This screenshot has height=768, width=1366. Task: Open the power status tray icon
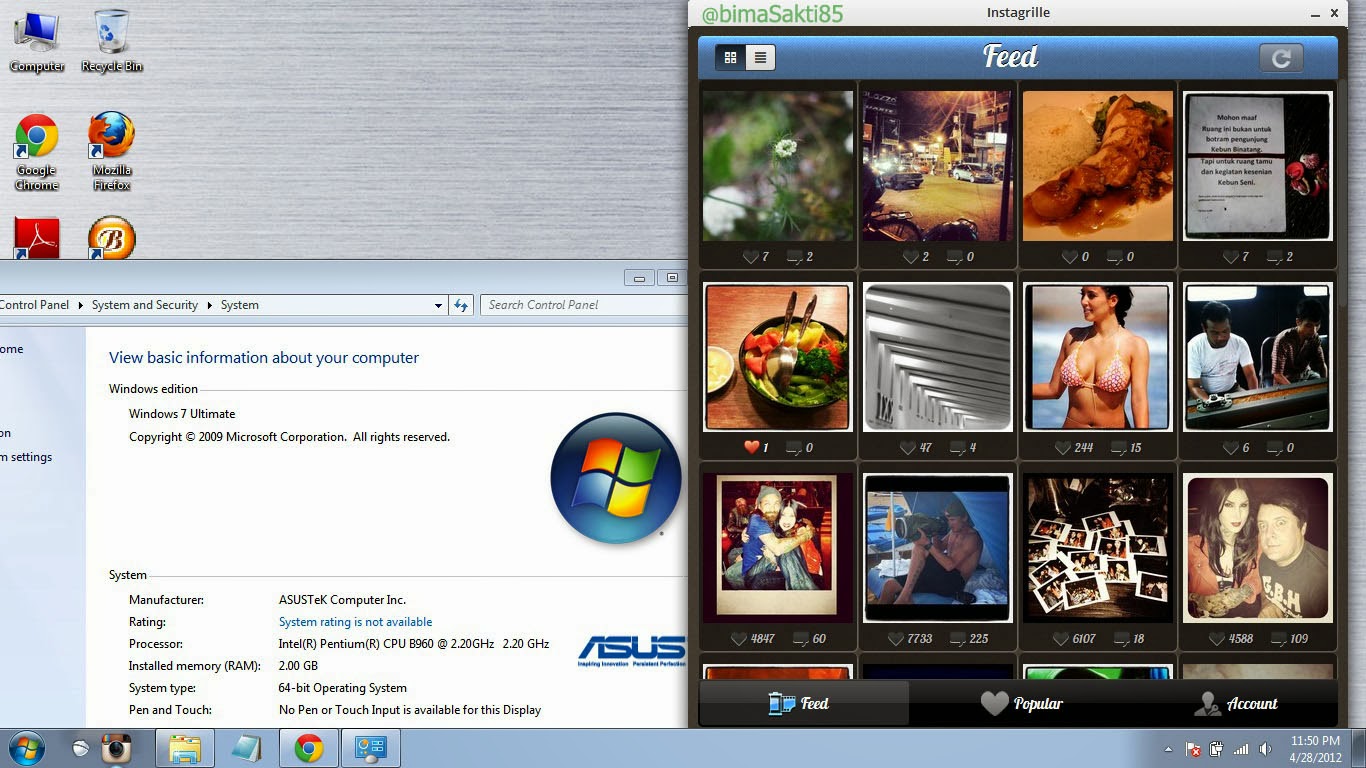[x=1217, y=749]
